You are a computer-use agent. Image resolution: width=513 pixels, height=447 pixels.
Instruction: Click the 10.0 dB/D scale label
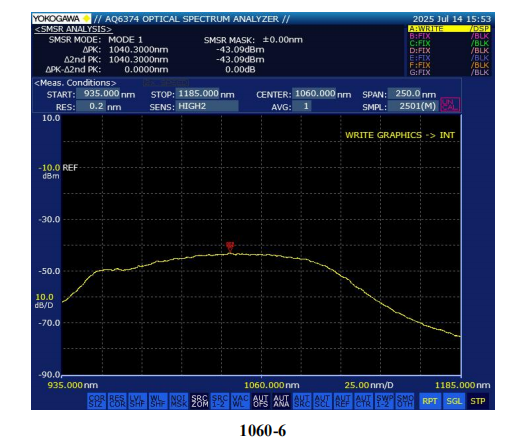[45, 301]
